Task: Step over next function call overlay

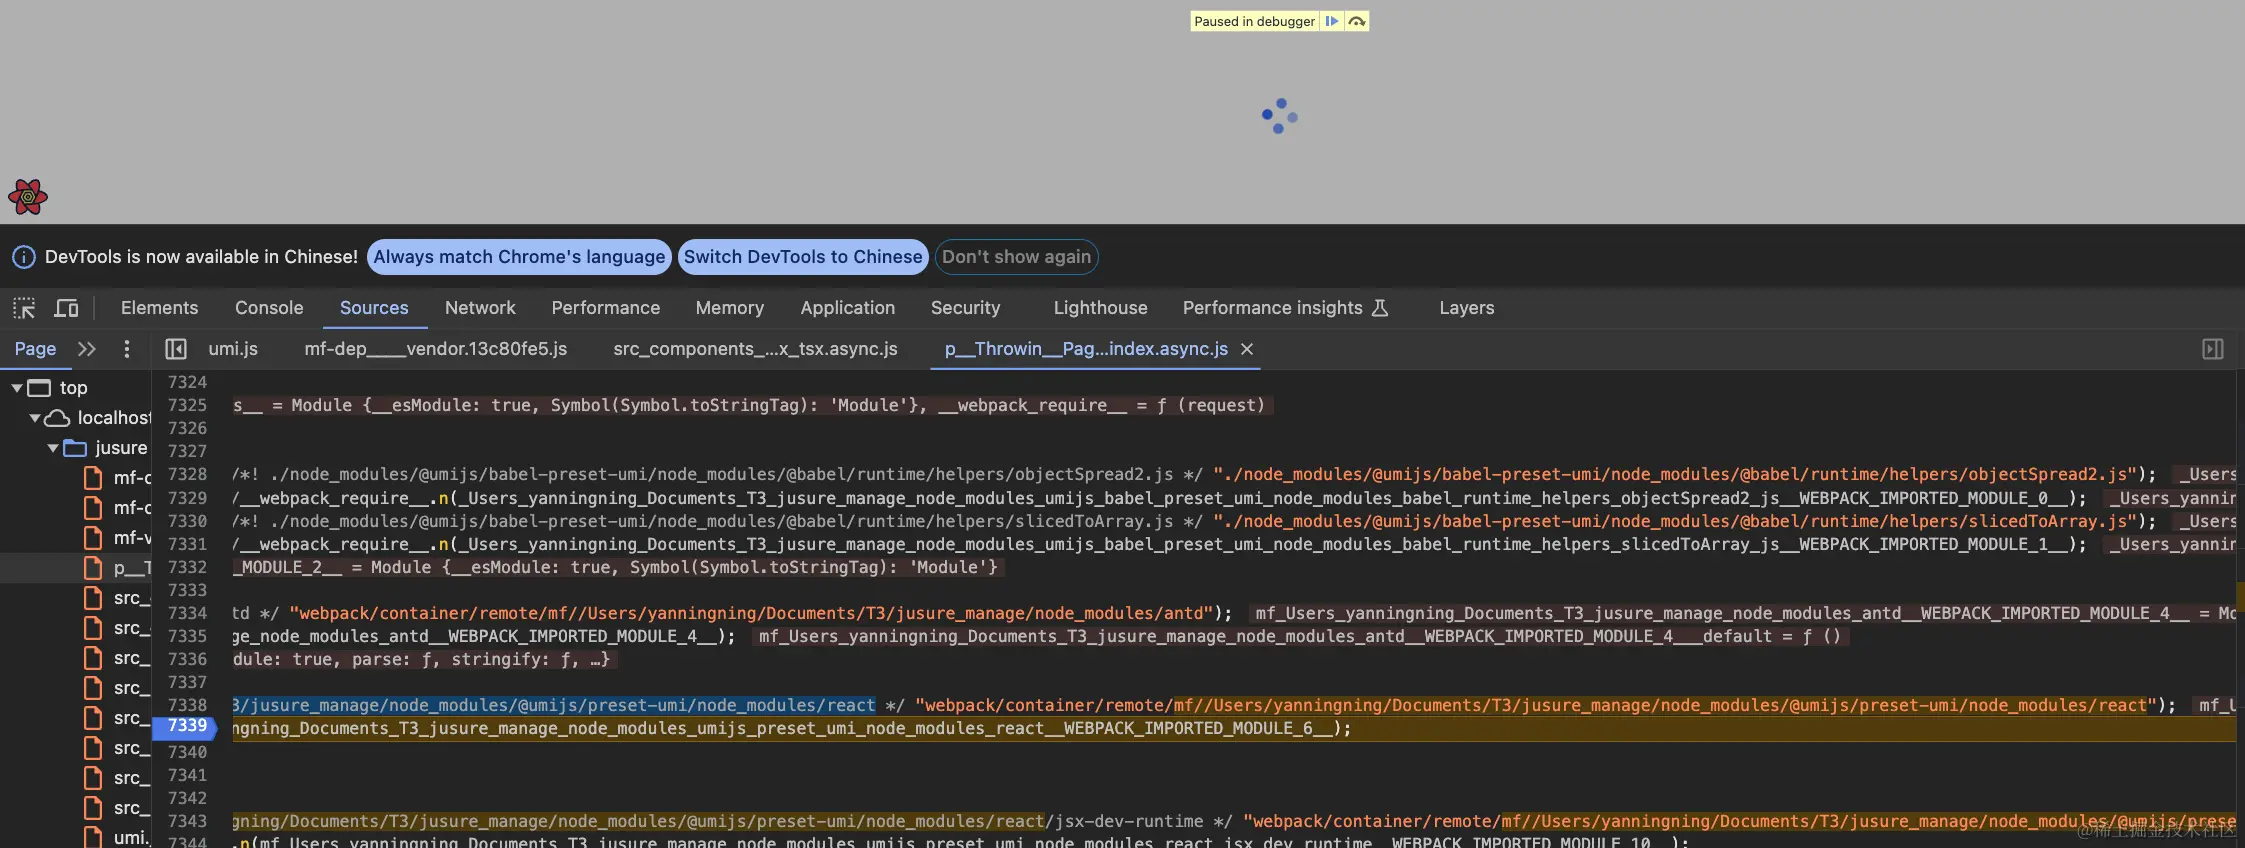Action: (1357, 21)
